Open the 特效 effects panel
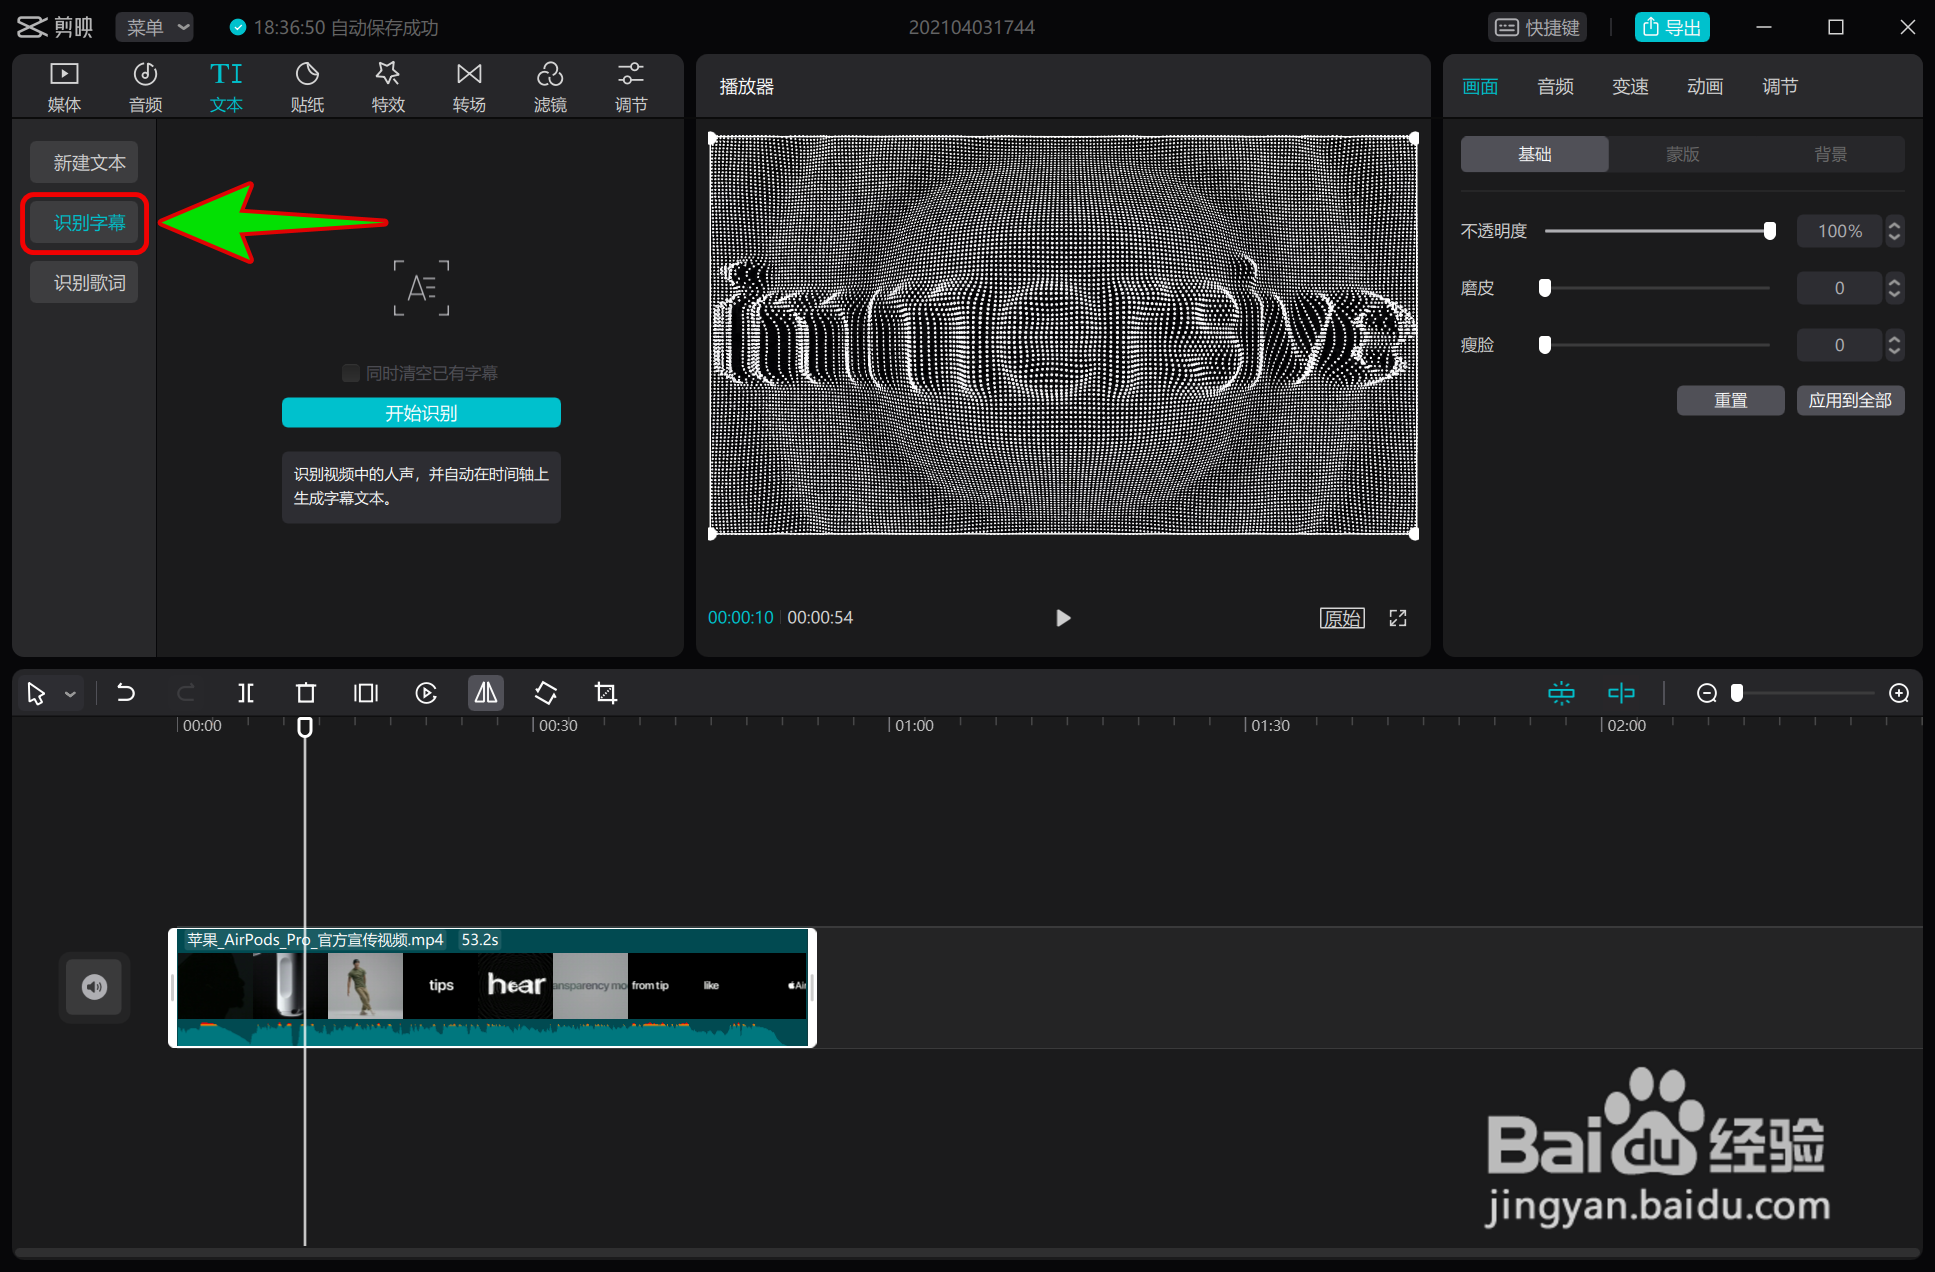This screenshot has height=1272, width=1935. (x=388, y=87)
